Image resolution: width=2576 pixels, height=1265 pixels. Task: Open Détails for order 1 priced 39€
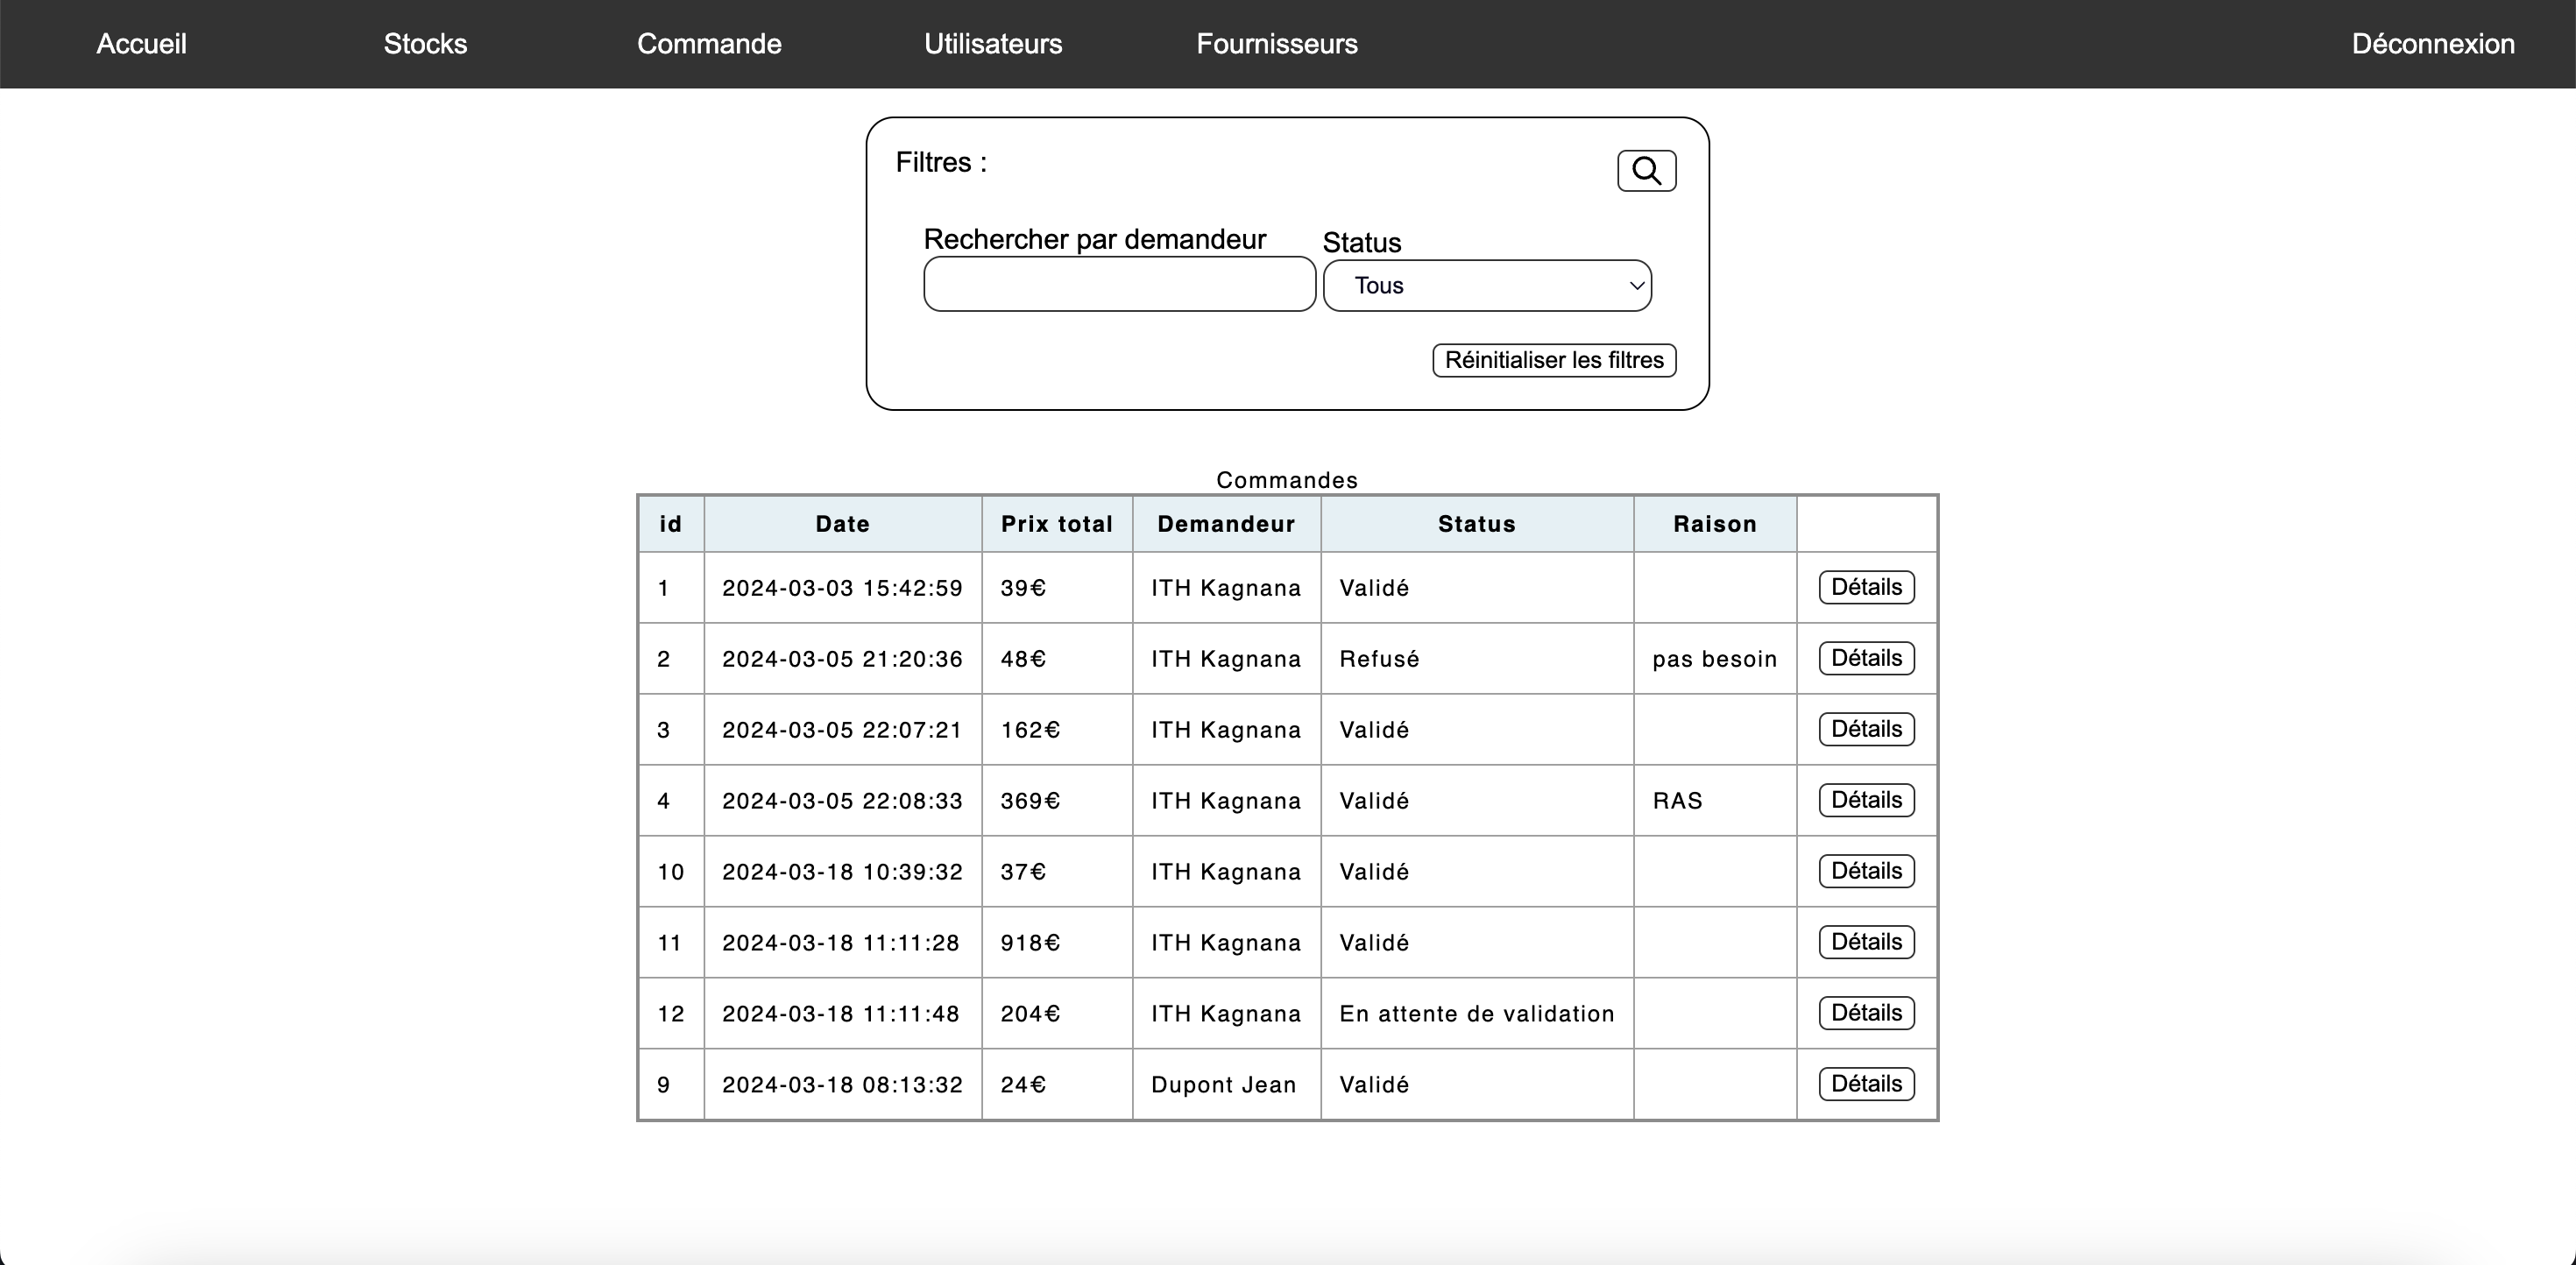click(x=1865, y=587)
